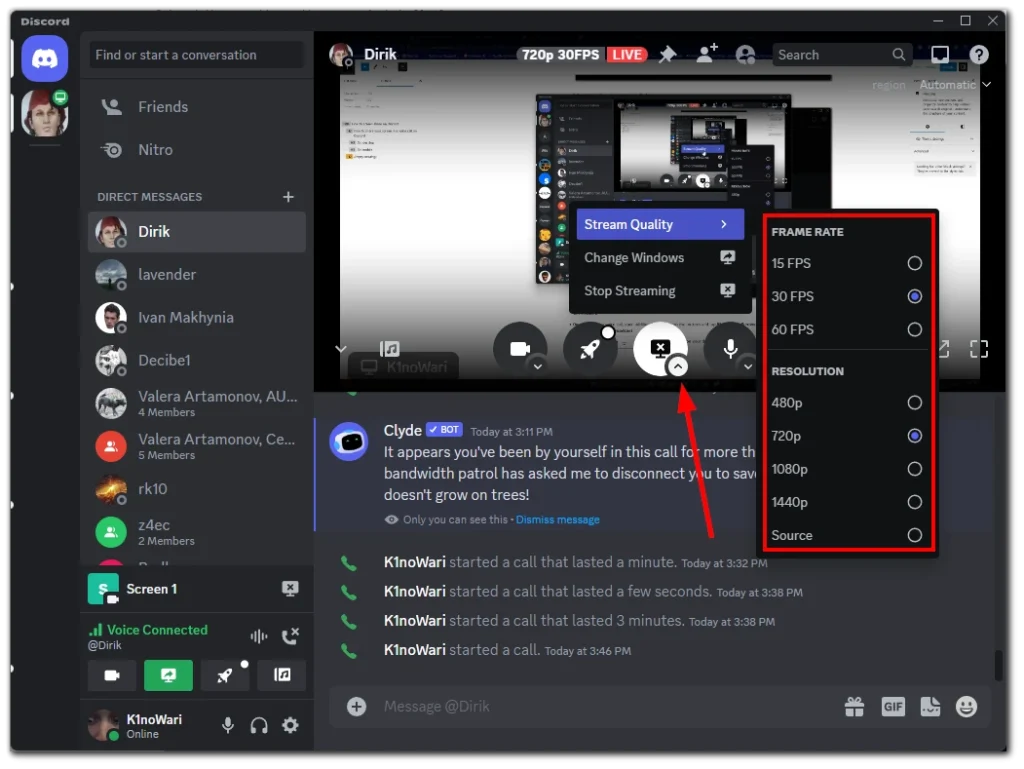
Task: Collapse the call view with chevron
Action: pyautogui.click(x=341, y=349)
